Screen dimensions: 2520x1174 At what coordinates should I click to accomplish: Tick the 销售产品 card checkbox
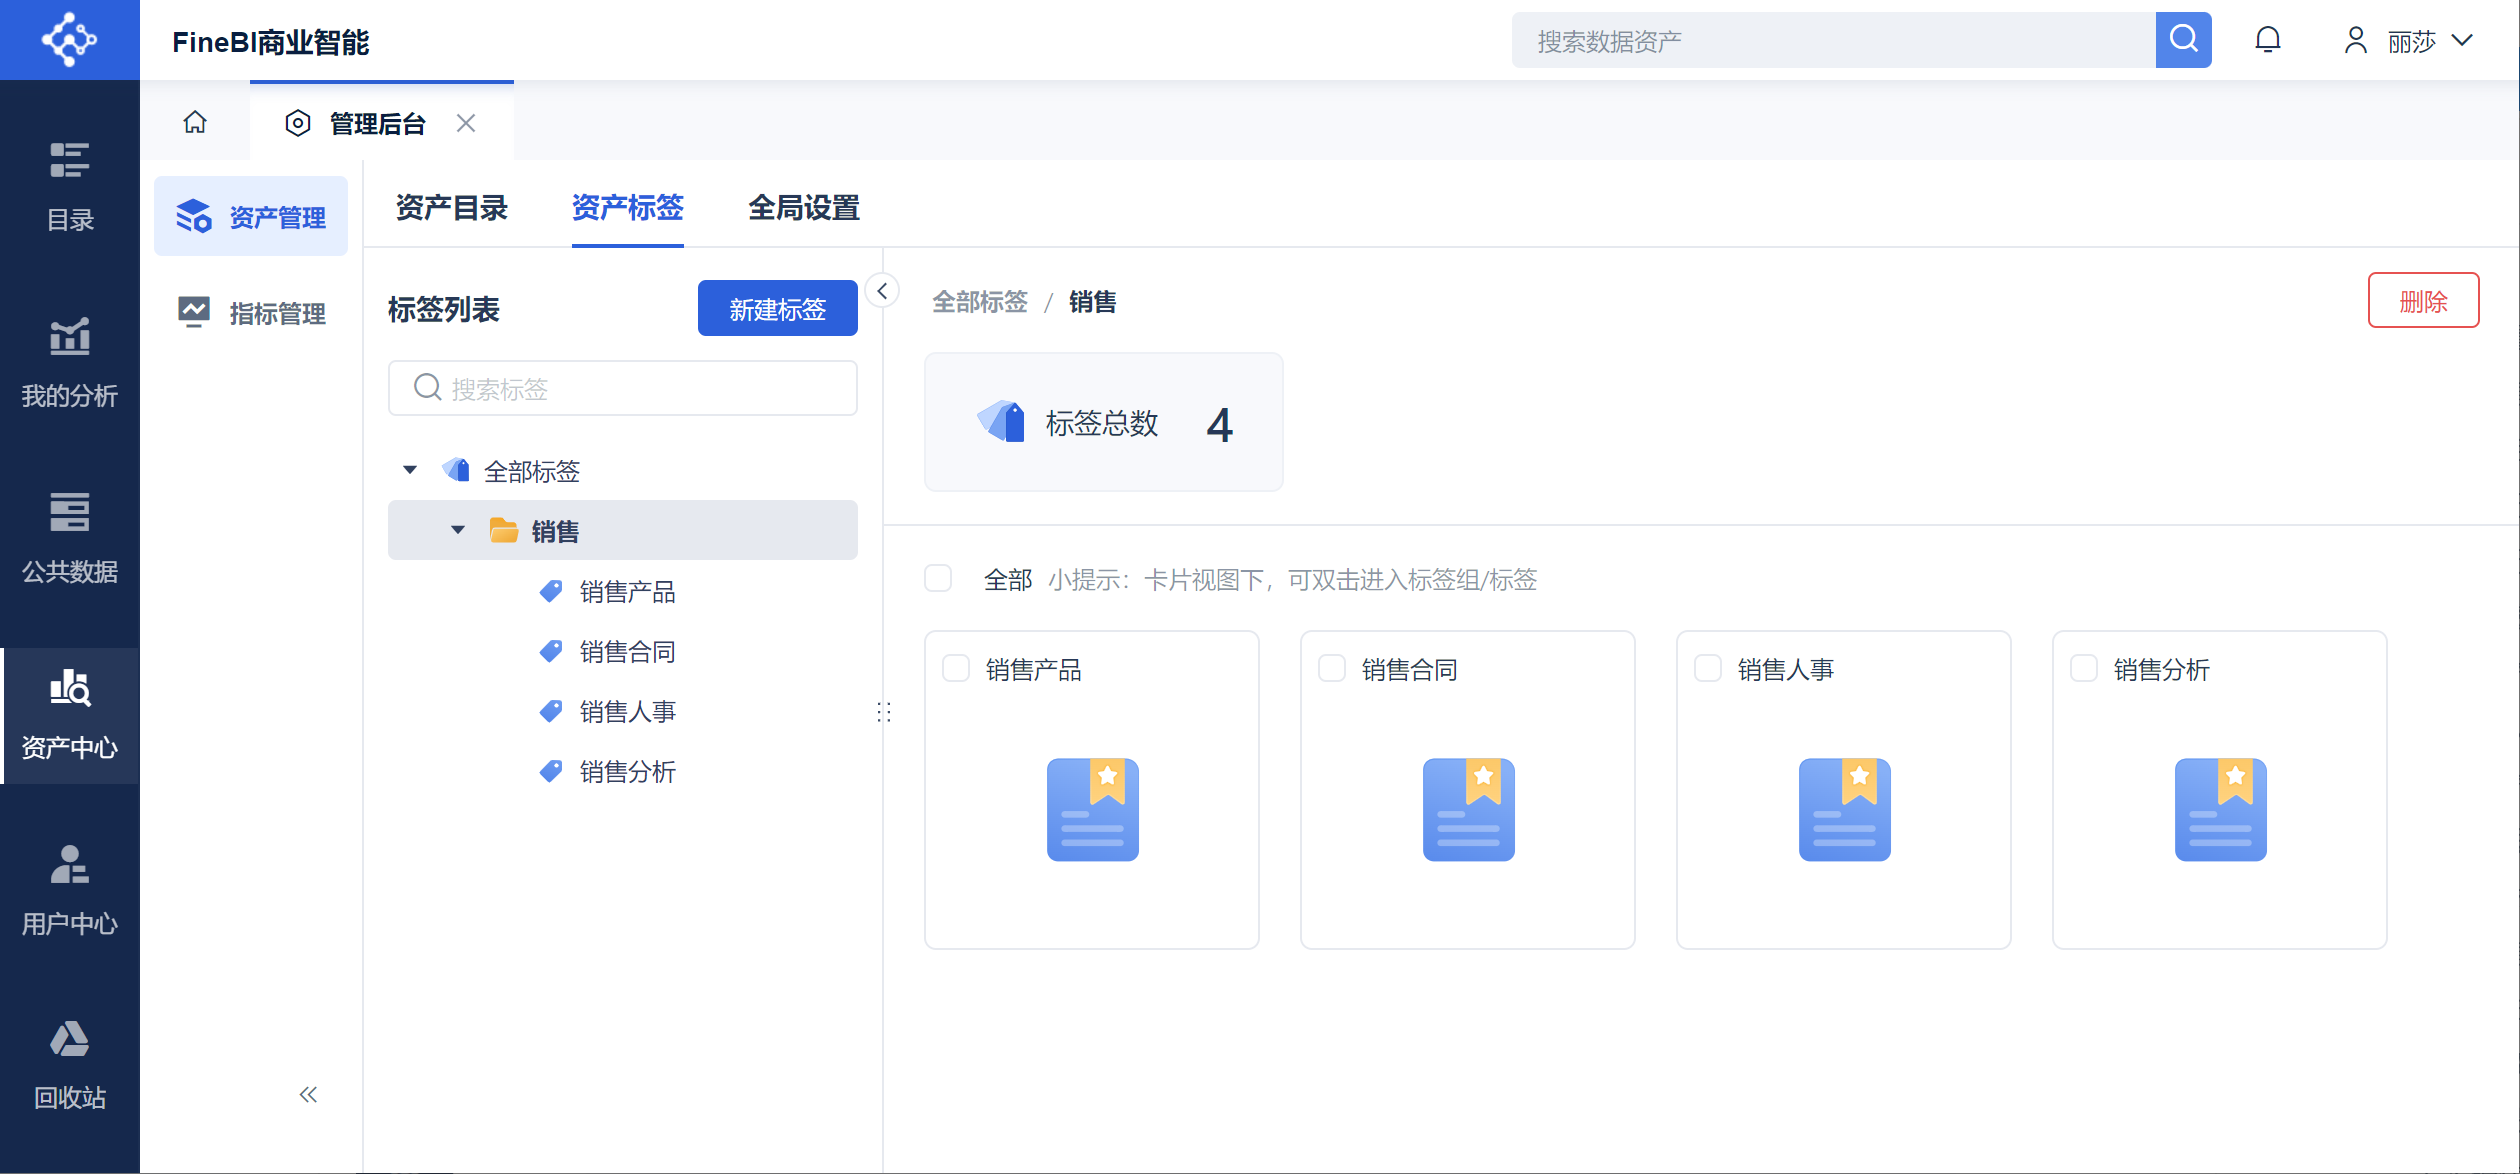click(x=956, y=668)
